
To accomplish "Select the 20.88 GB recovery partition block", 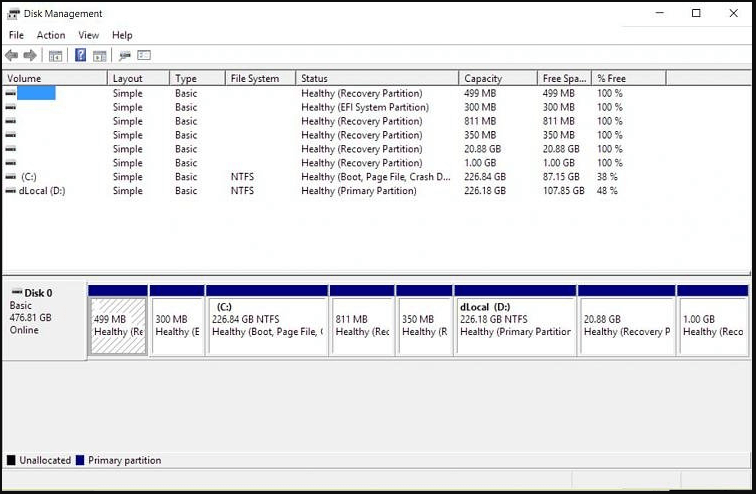I will (627, 326).
